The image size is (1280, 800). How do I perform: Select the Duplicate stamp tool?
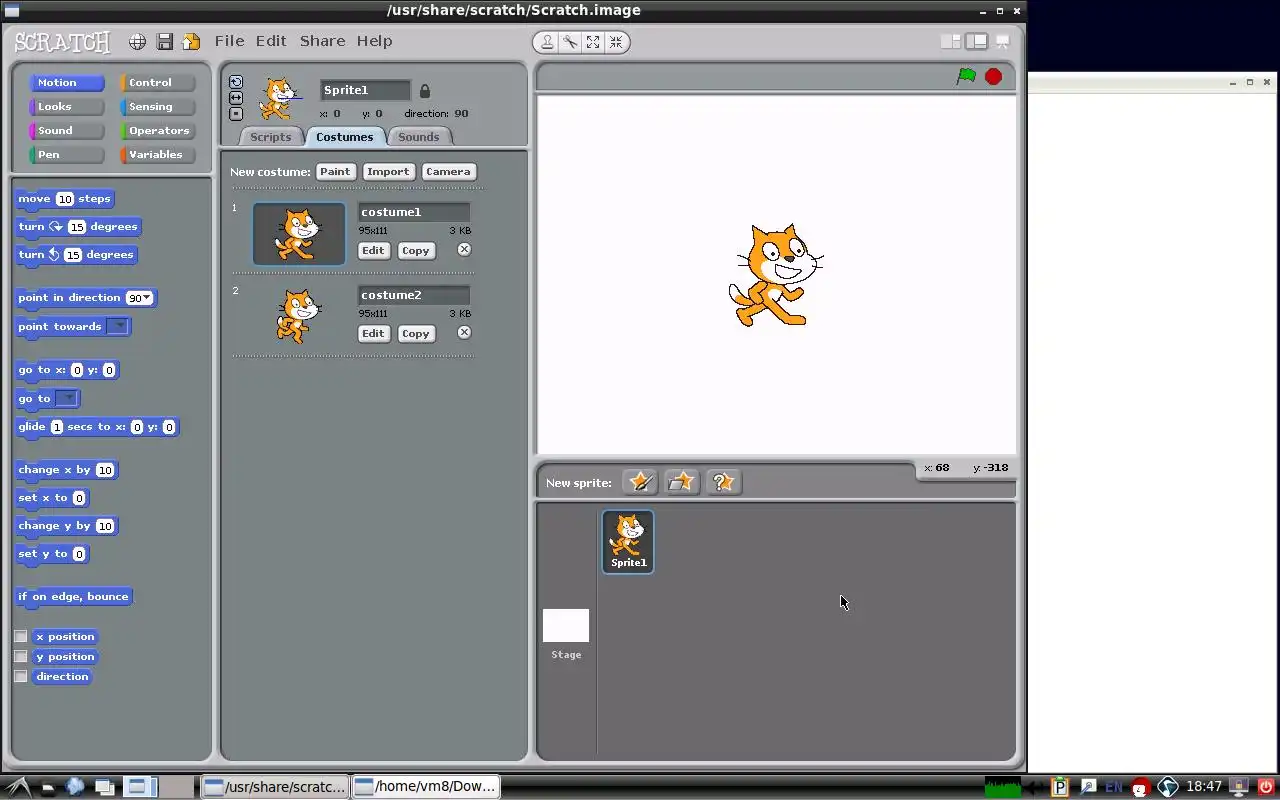coord(547,42)
